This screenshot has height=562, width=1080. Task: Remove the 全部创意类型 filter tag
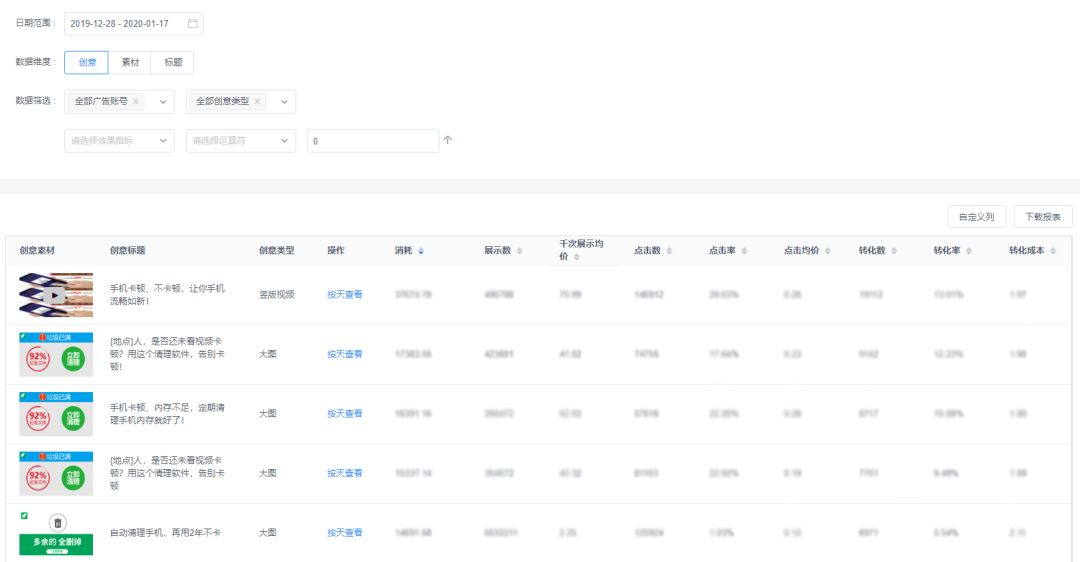257,101
